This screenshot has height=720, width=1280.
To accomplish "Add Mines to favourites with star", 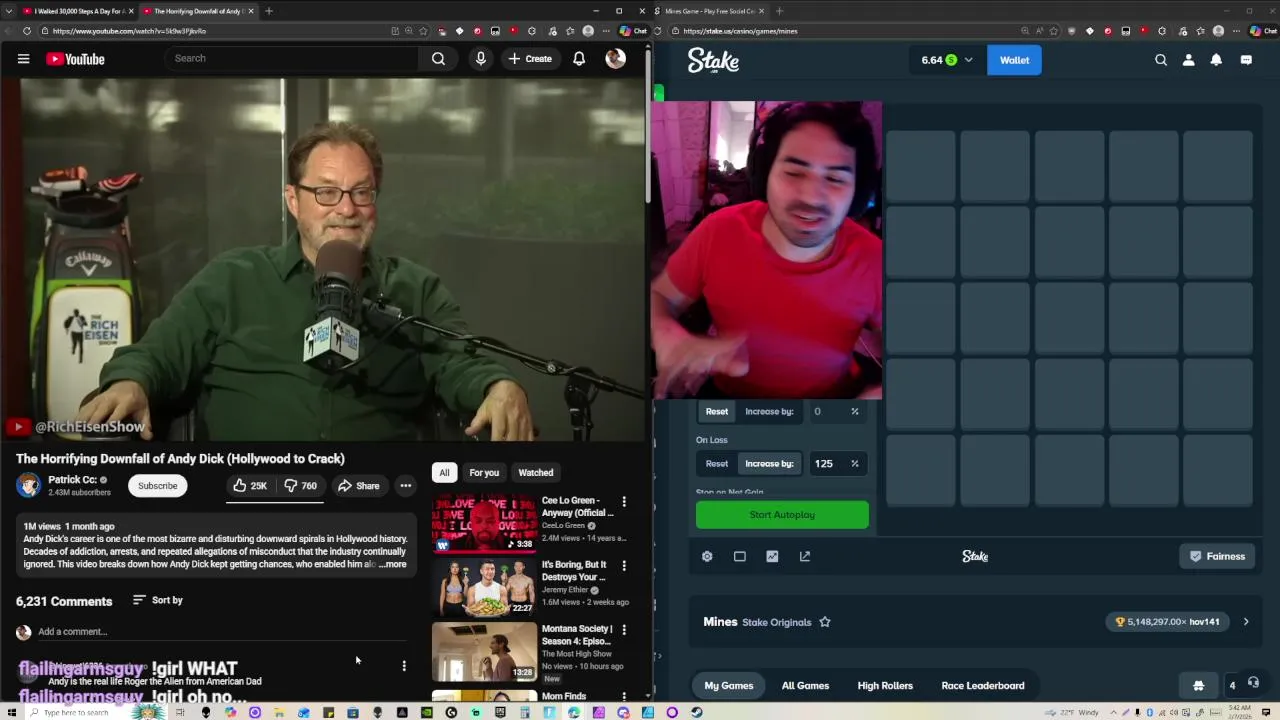I will point(825,622).
